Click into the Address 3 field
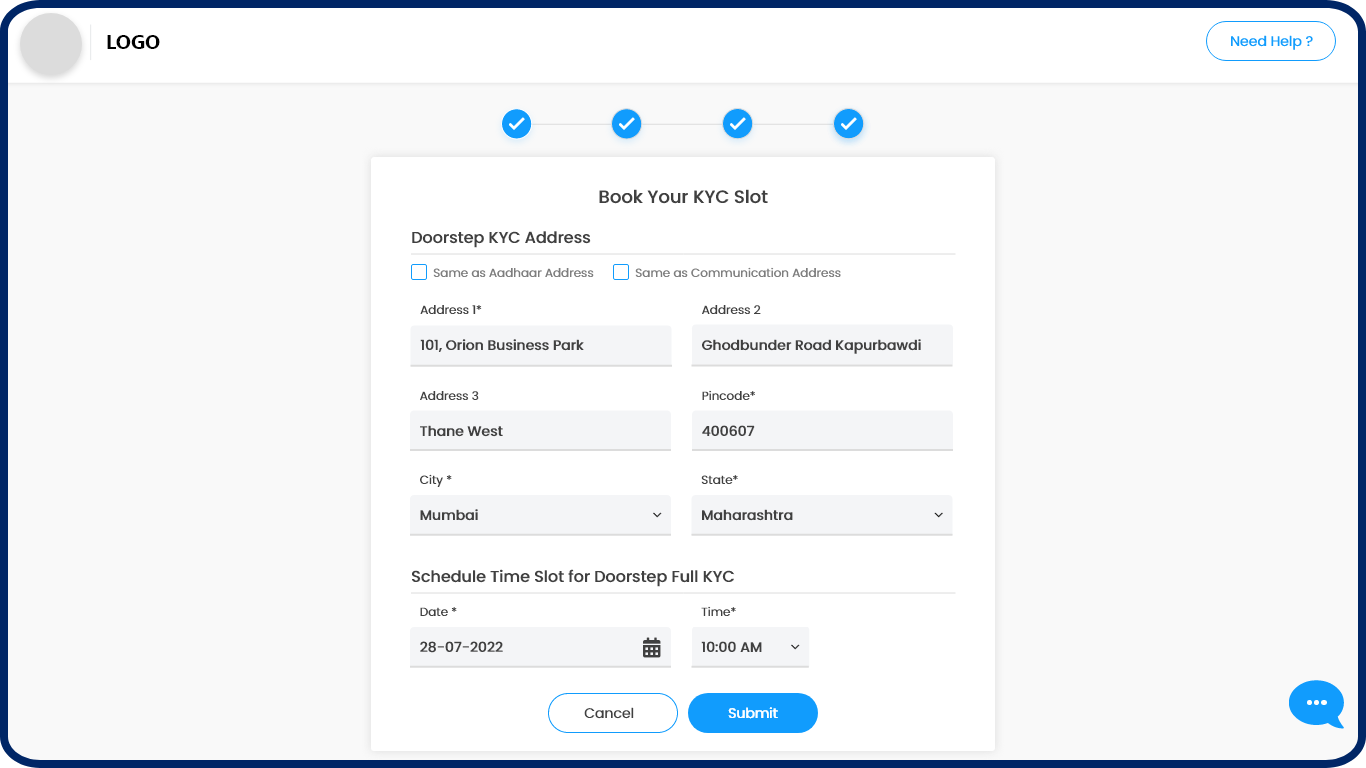Viewport: 1366px width, 768px height. [540, 431]
